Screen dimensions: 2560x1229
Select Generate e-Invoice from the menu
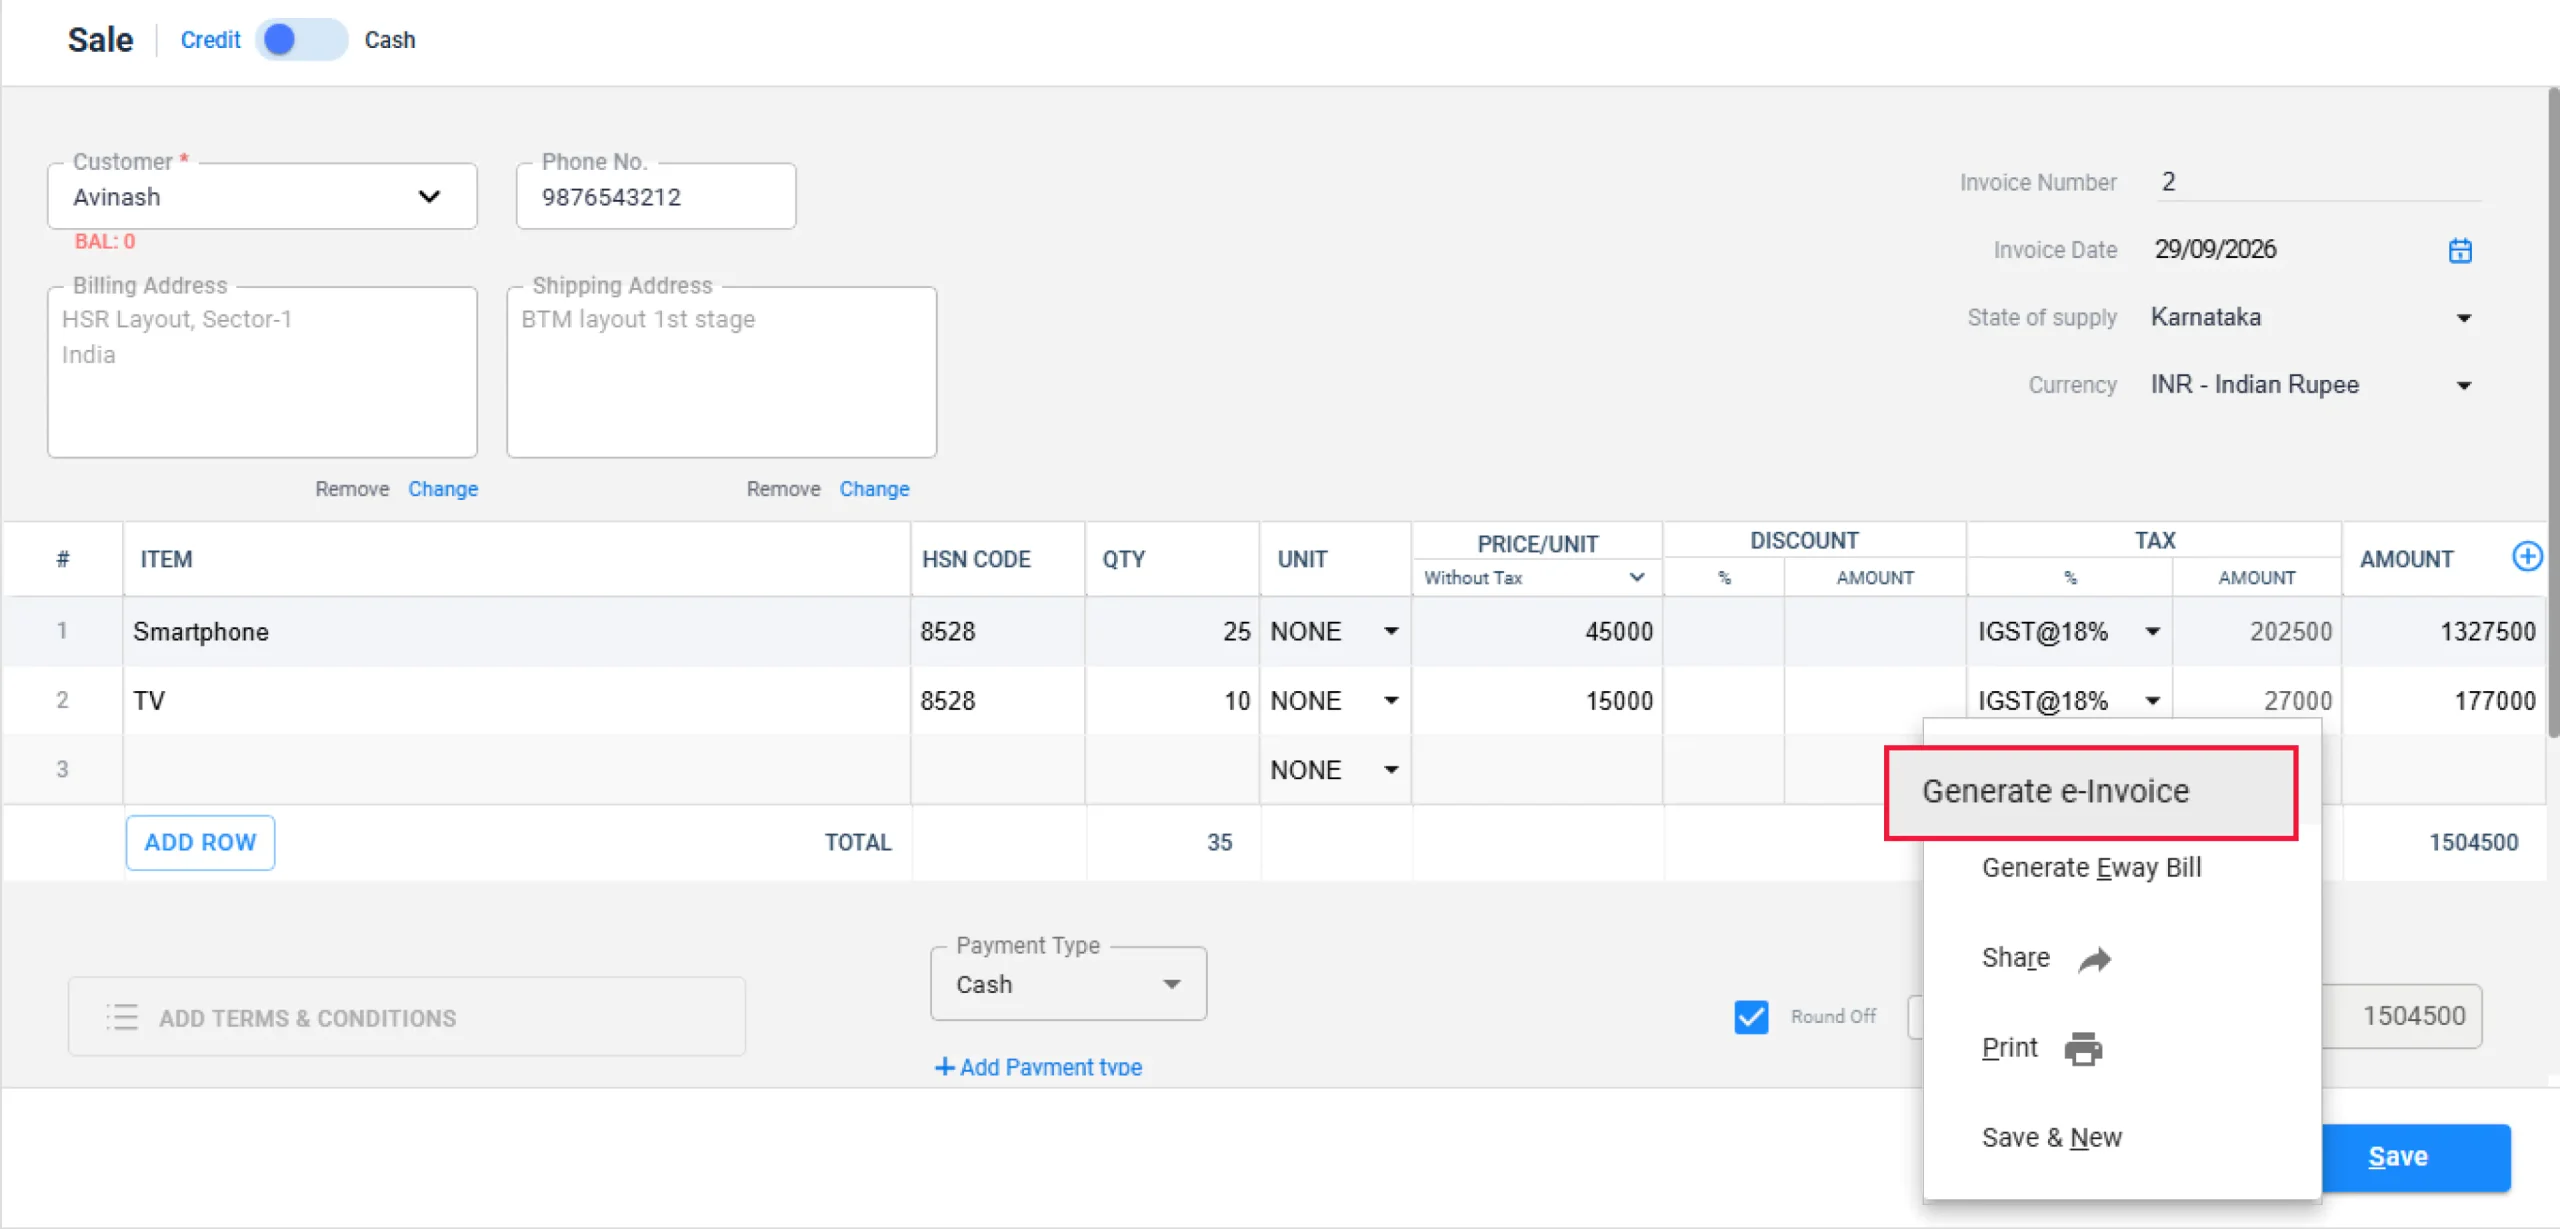2091,792
